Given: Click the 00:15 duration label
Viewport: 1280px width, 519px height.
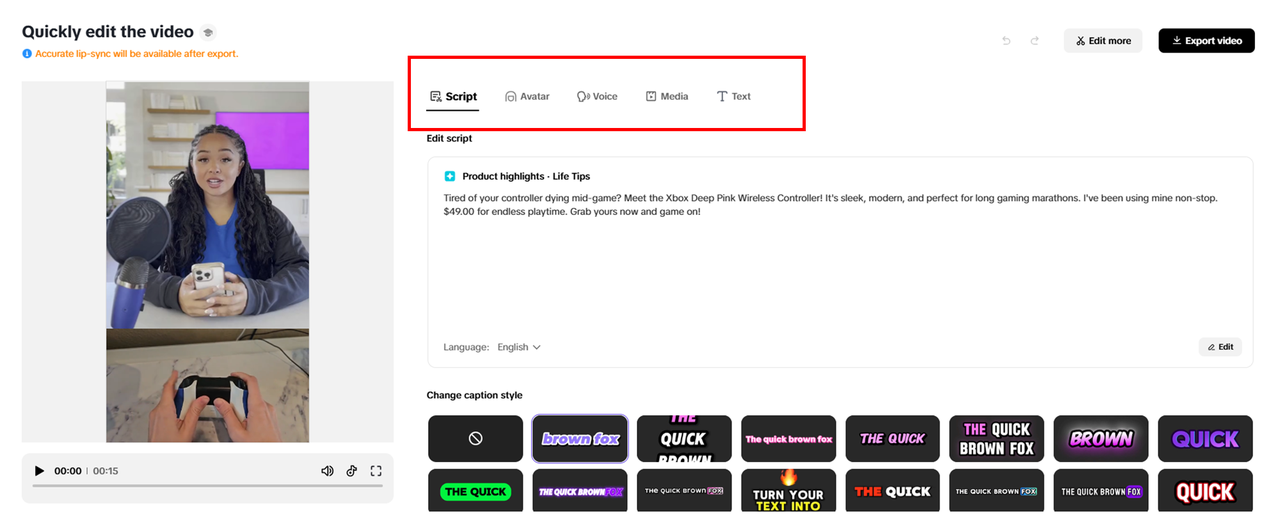Looking at the screenshot, I should click(105, 471).
